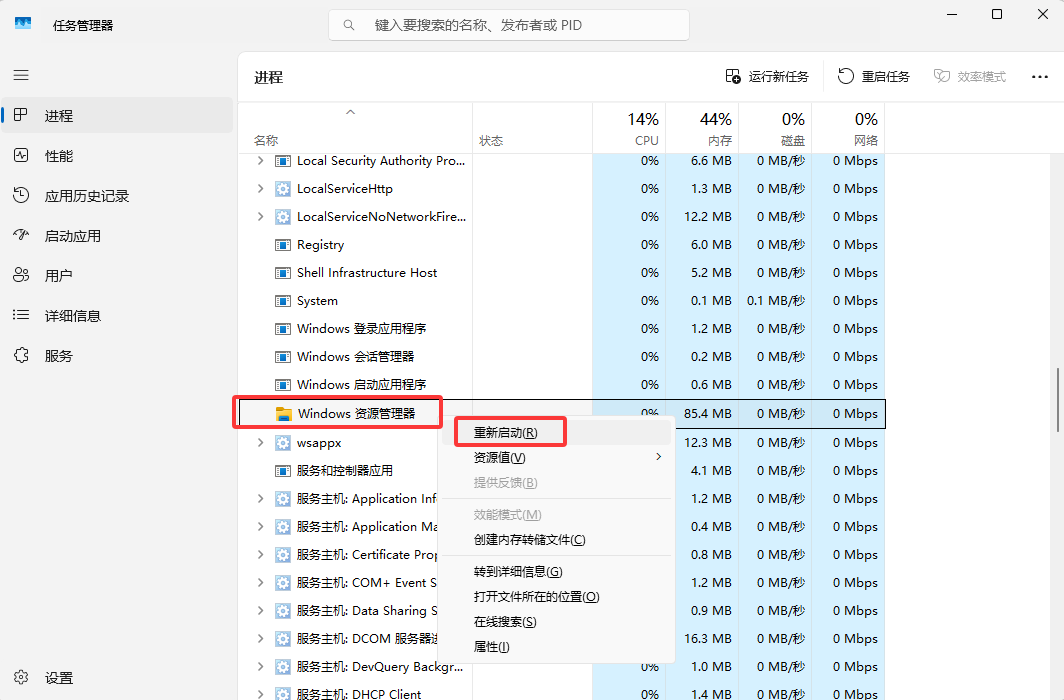1064x700 pixels.
Task: Expand 服务主机: Certificate Prop row
Action: click(x=261, y=554)
